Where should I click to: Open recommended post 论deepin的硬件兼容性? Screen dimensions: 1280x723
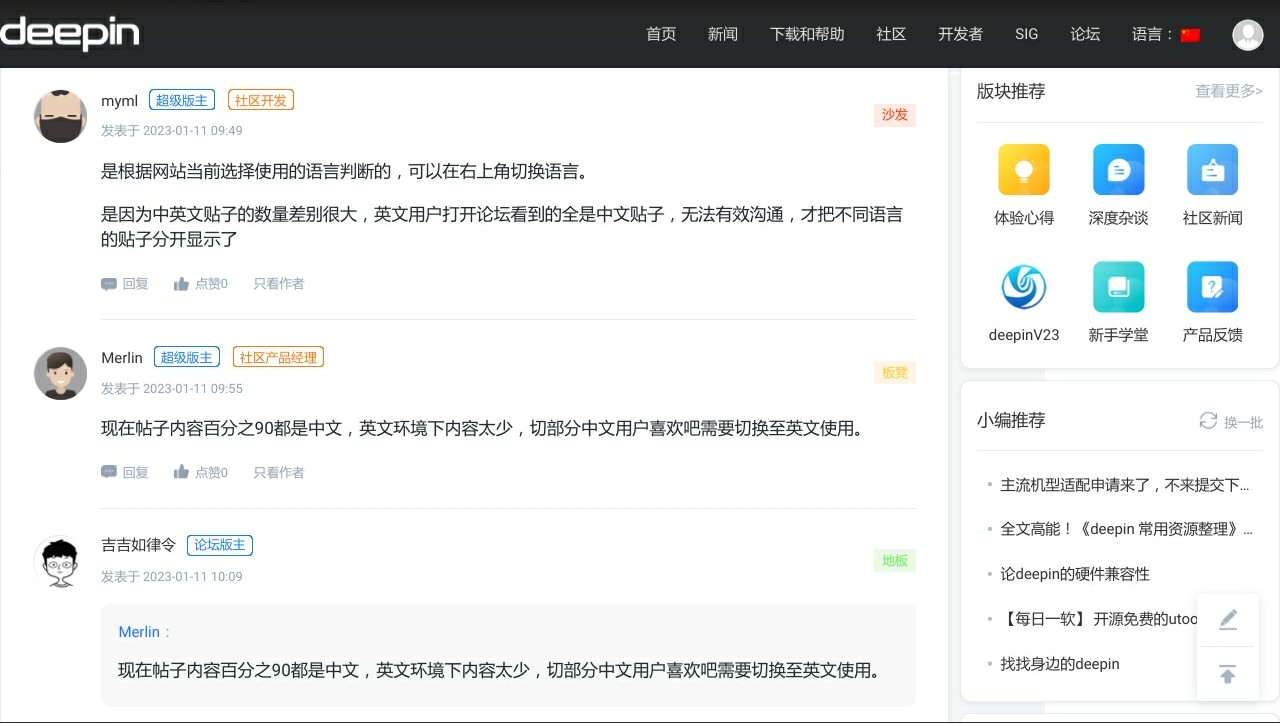point(1075,574)
